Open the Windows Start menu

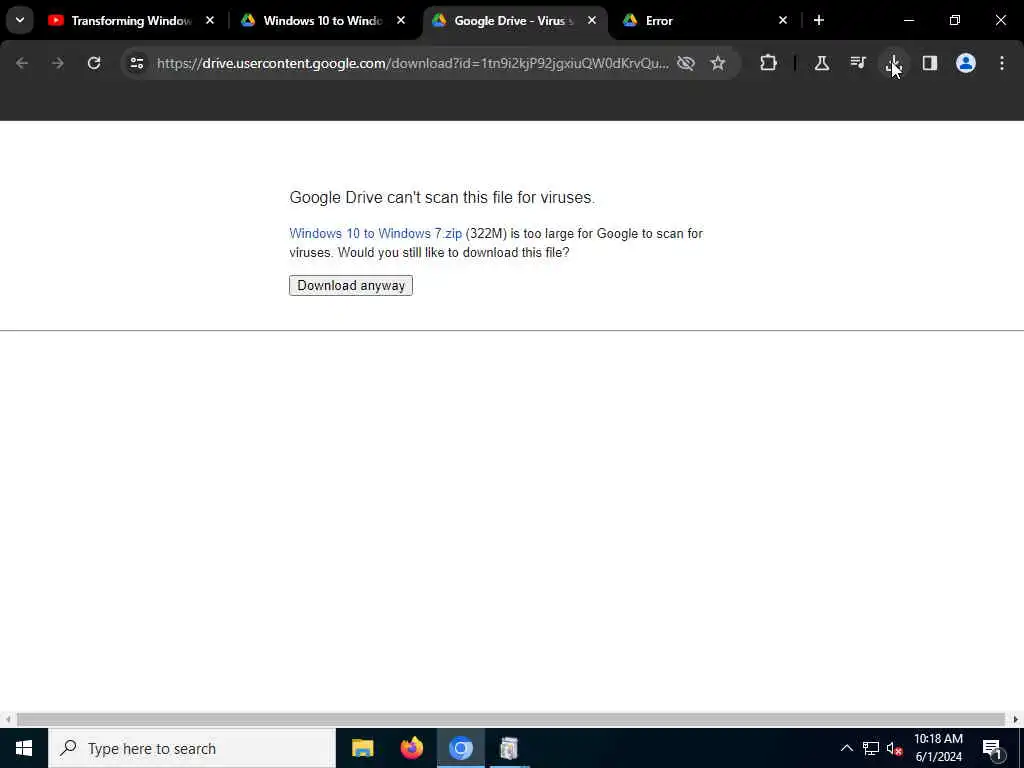(24, 748)
